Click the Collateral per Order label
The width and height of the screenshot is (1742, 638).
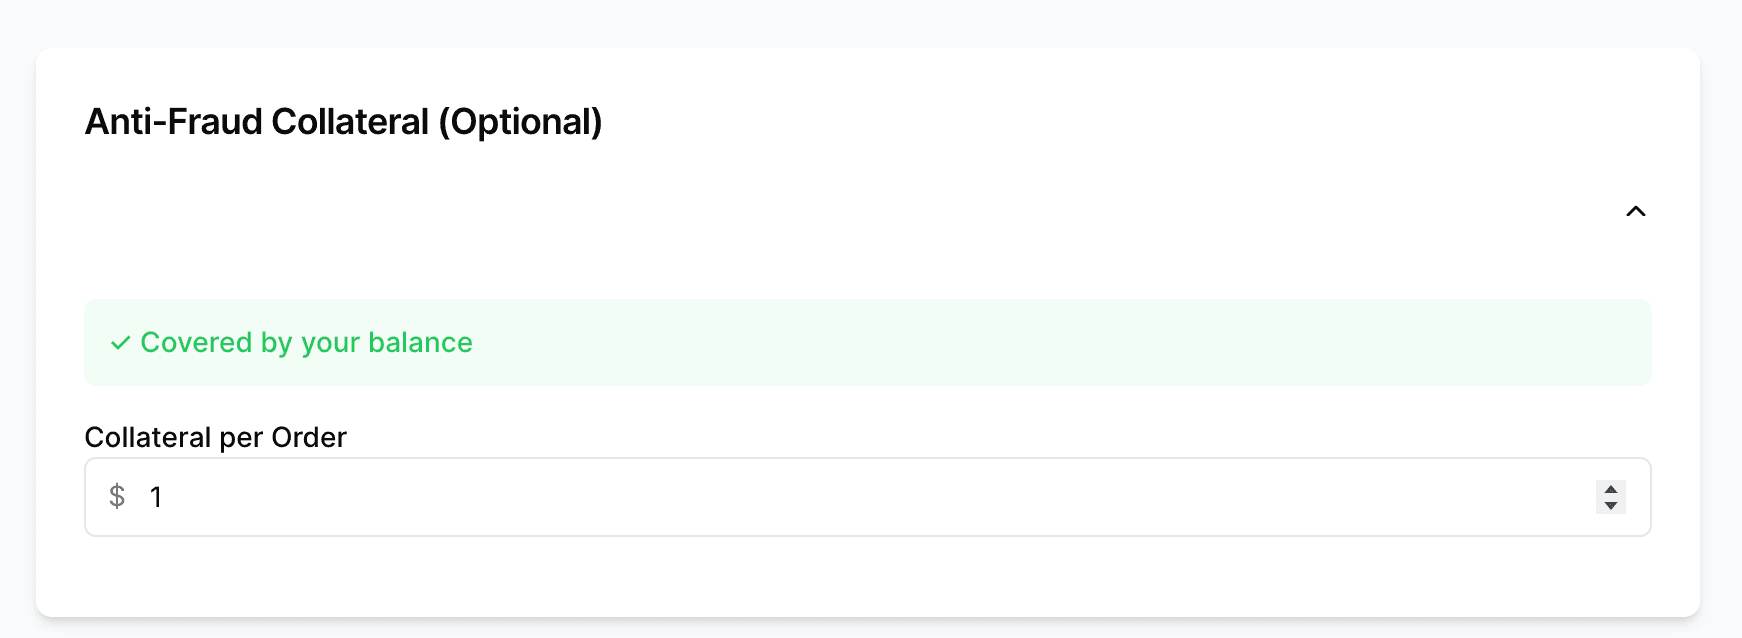(215, 437)
